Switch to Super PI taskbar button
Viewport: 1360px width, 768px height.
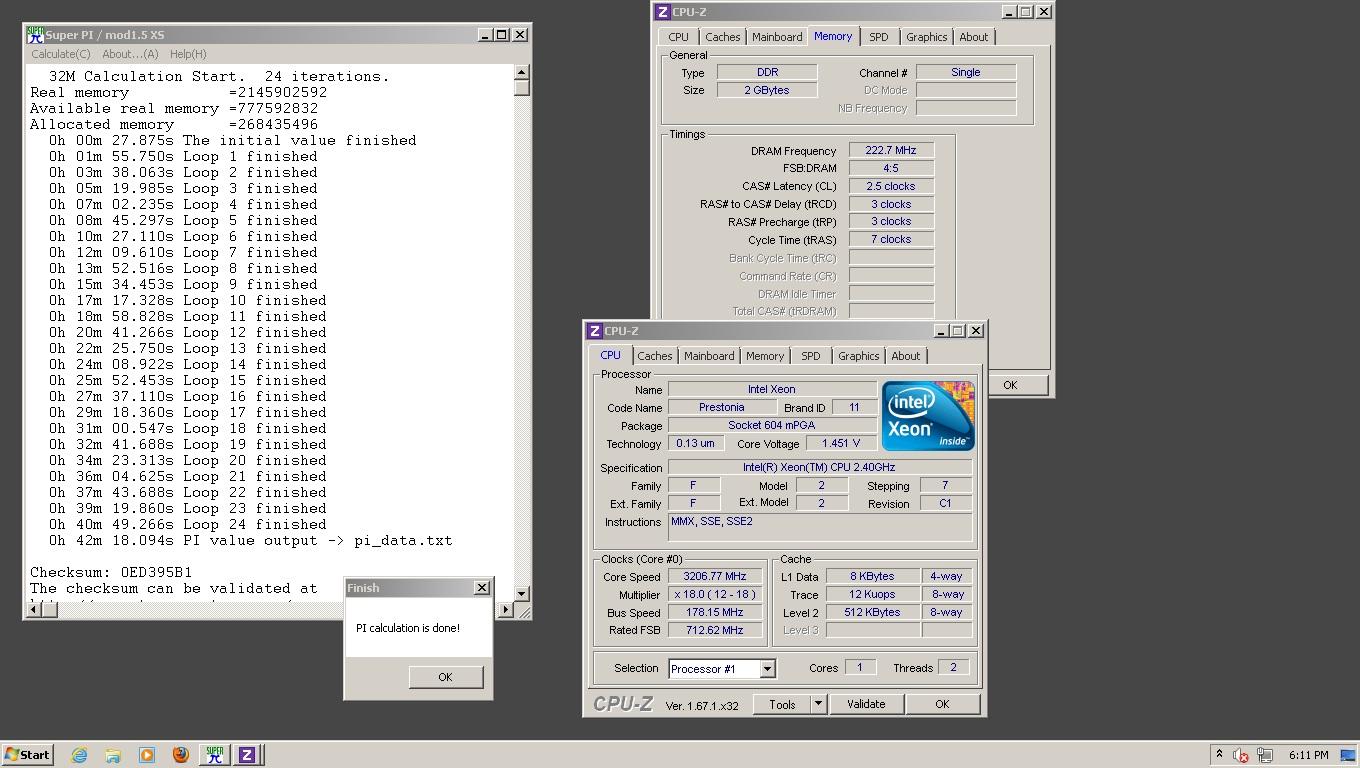pos(214,755)
